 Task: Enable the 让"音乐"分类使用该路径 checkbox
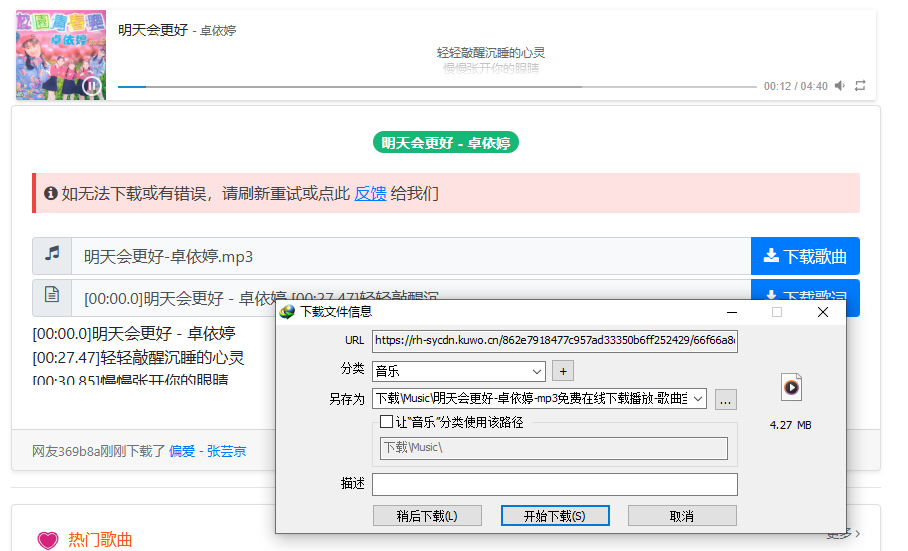point(386,421)
